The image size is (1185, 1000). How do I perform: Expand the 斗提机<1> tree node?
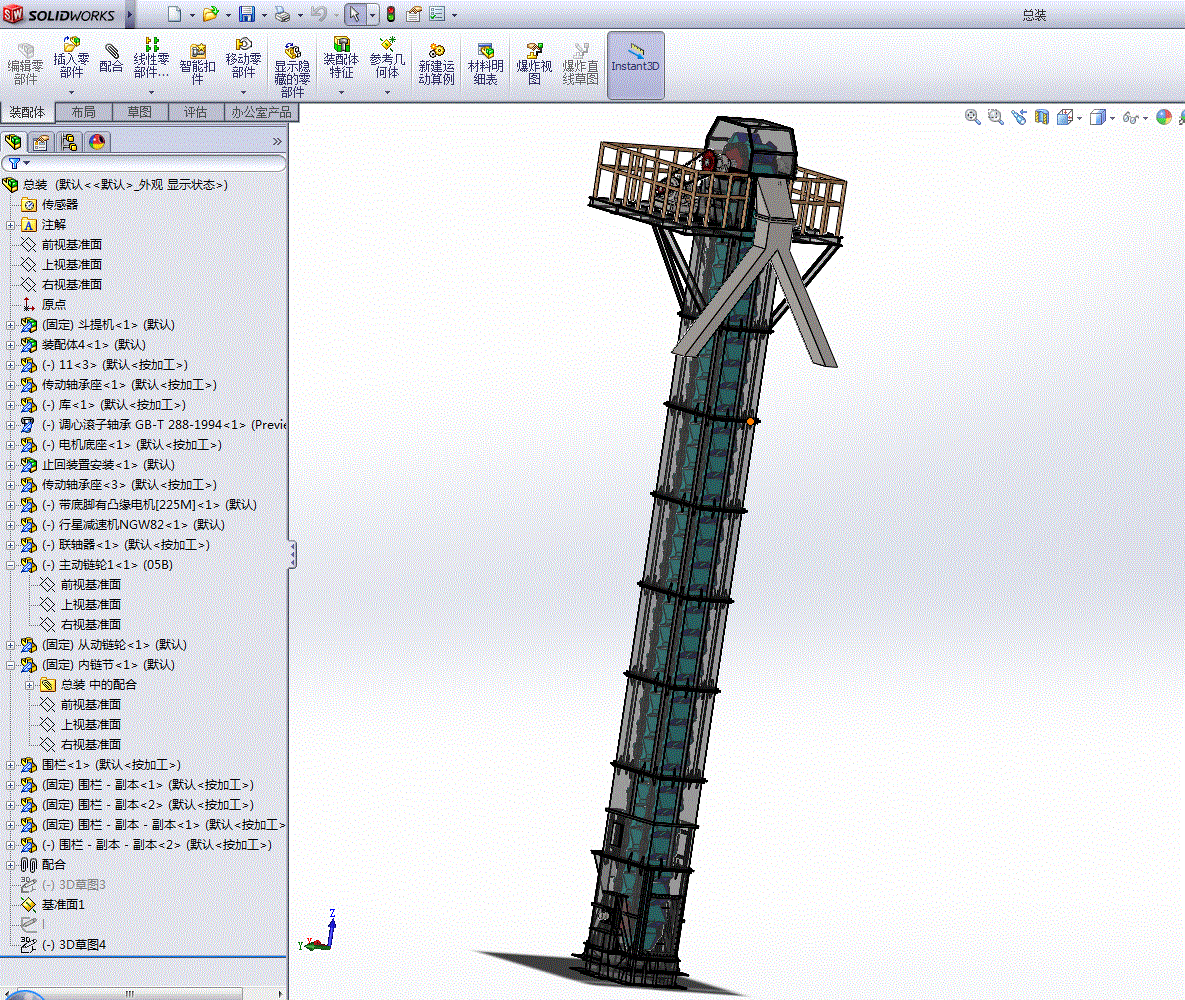tap(11, 325)
